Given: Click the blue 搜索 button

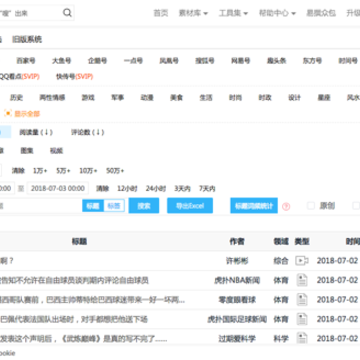Looking at the screenshot, I should click(144, 206).
